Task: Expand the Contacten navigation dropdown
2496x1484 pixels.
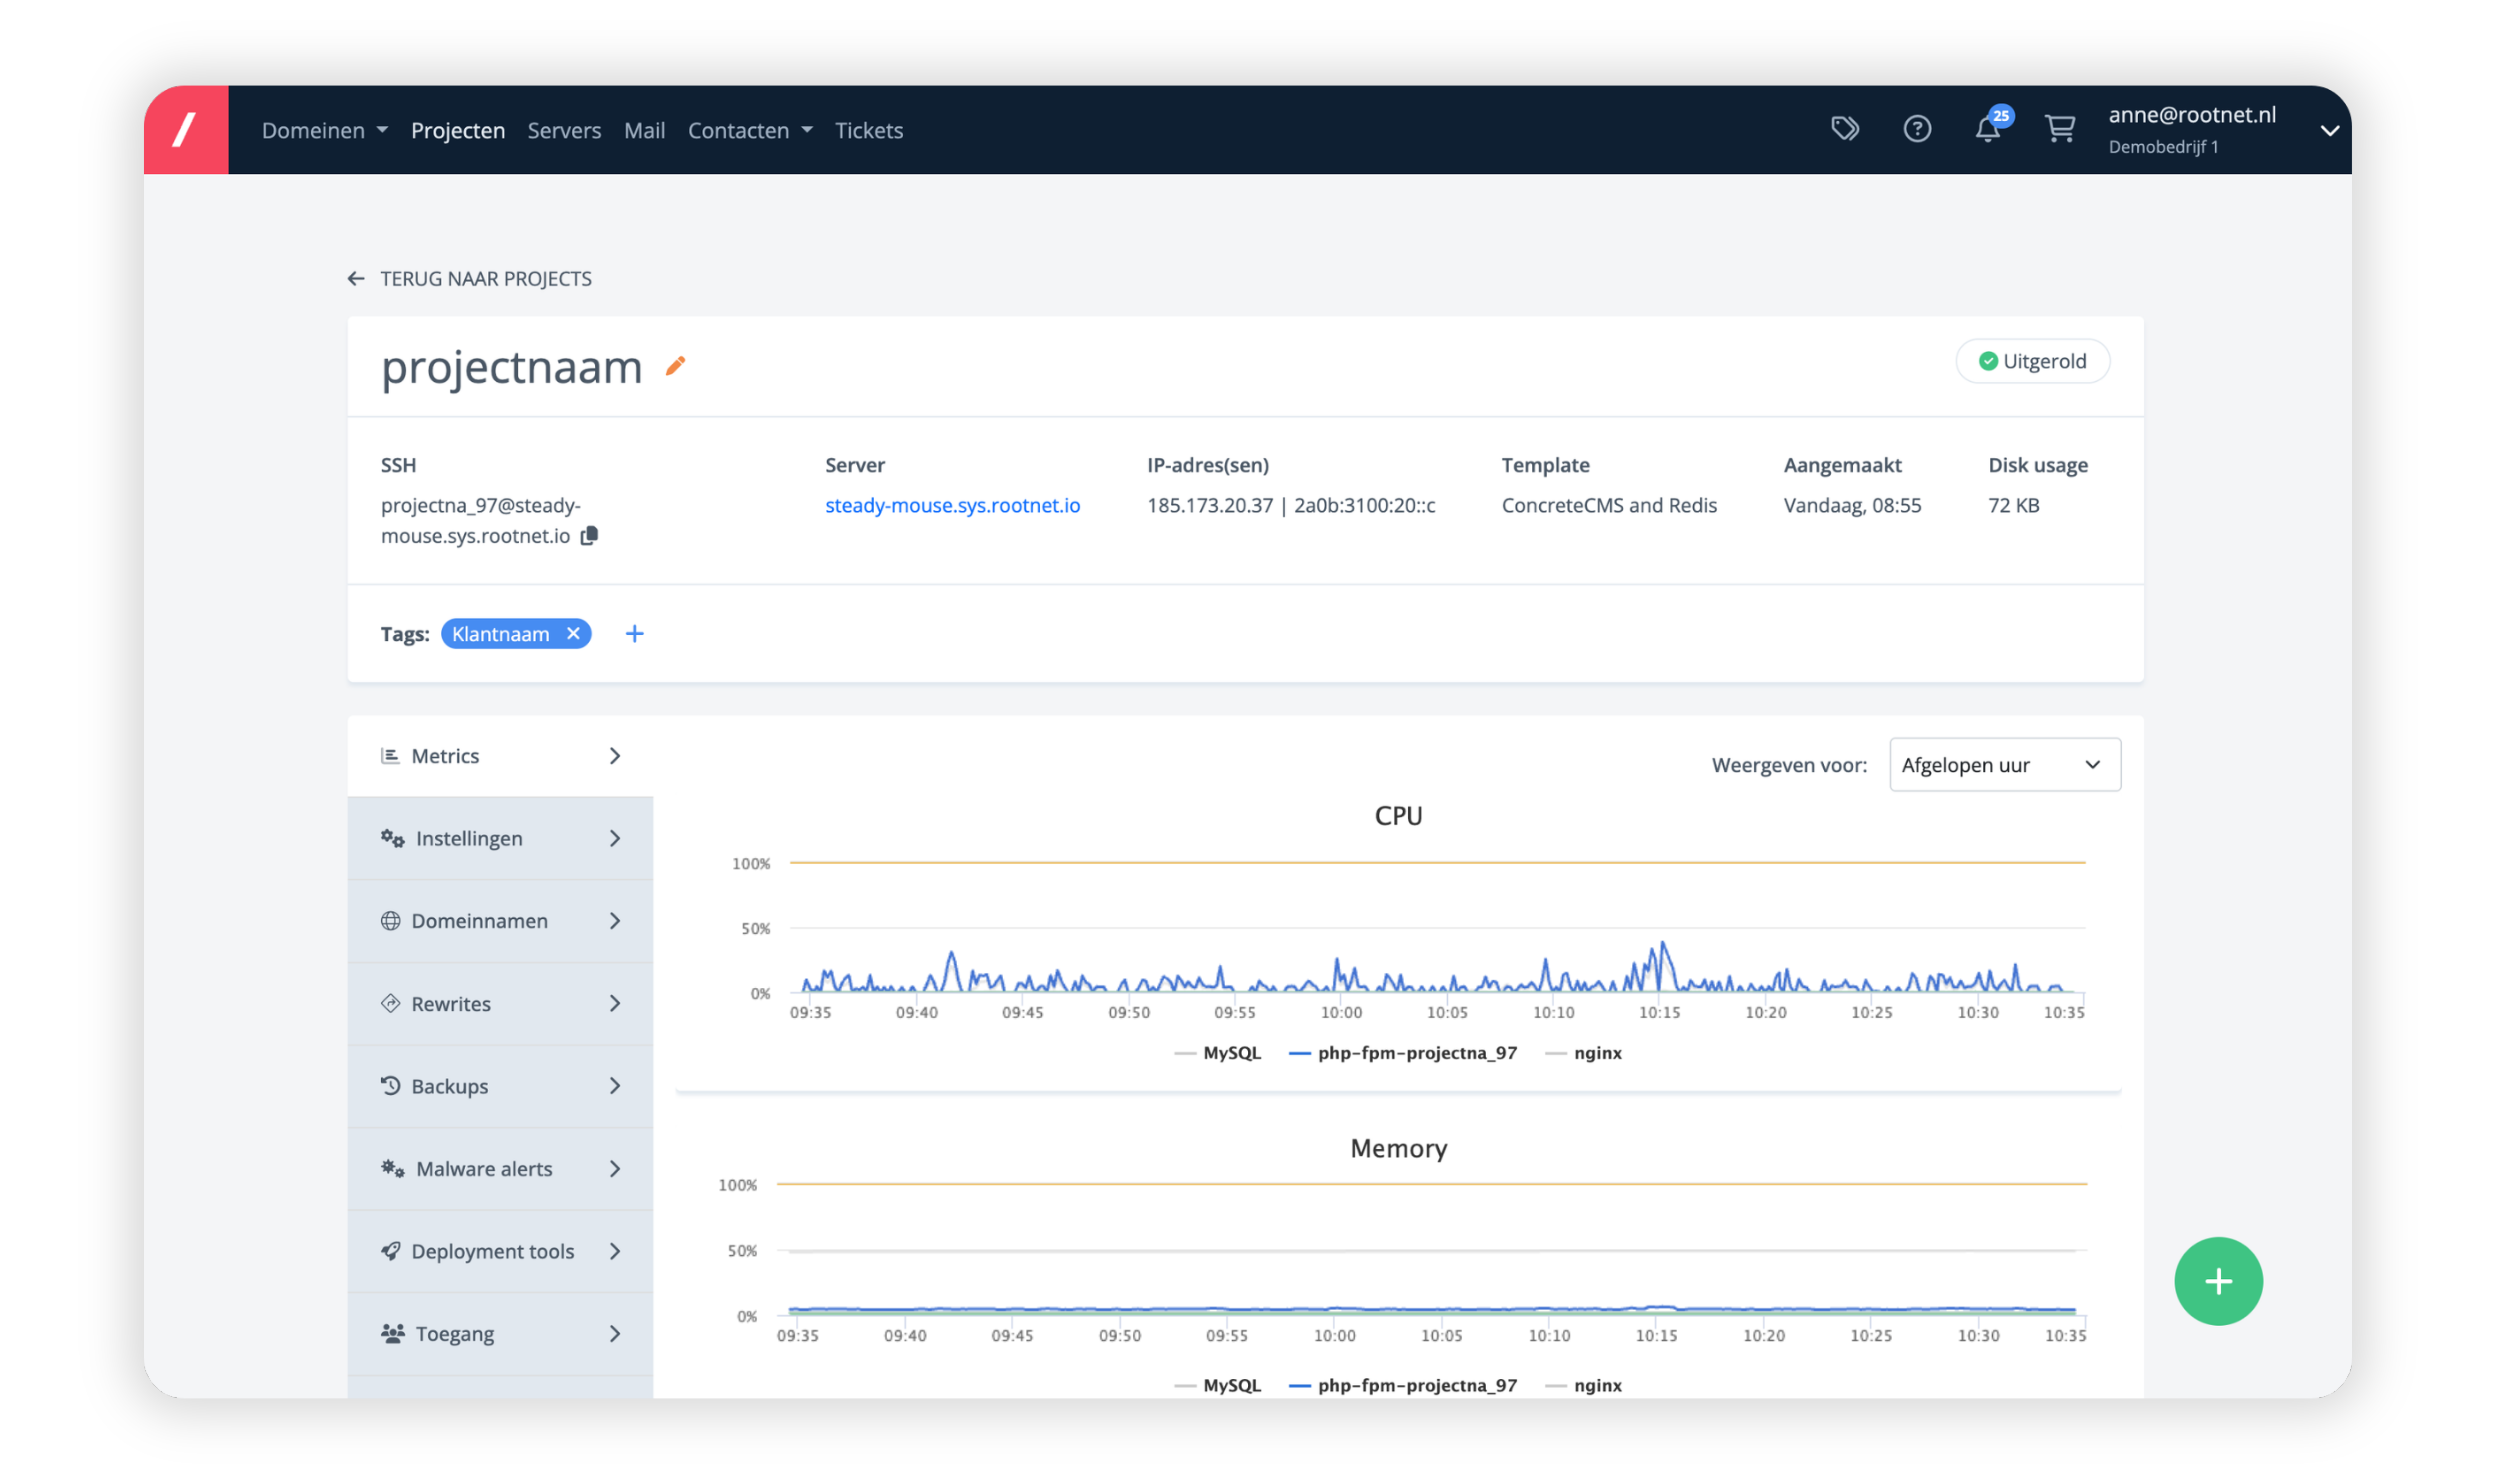Action: tap(749, 130)
